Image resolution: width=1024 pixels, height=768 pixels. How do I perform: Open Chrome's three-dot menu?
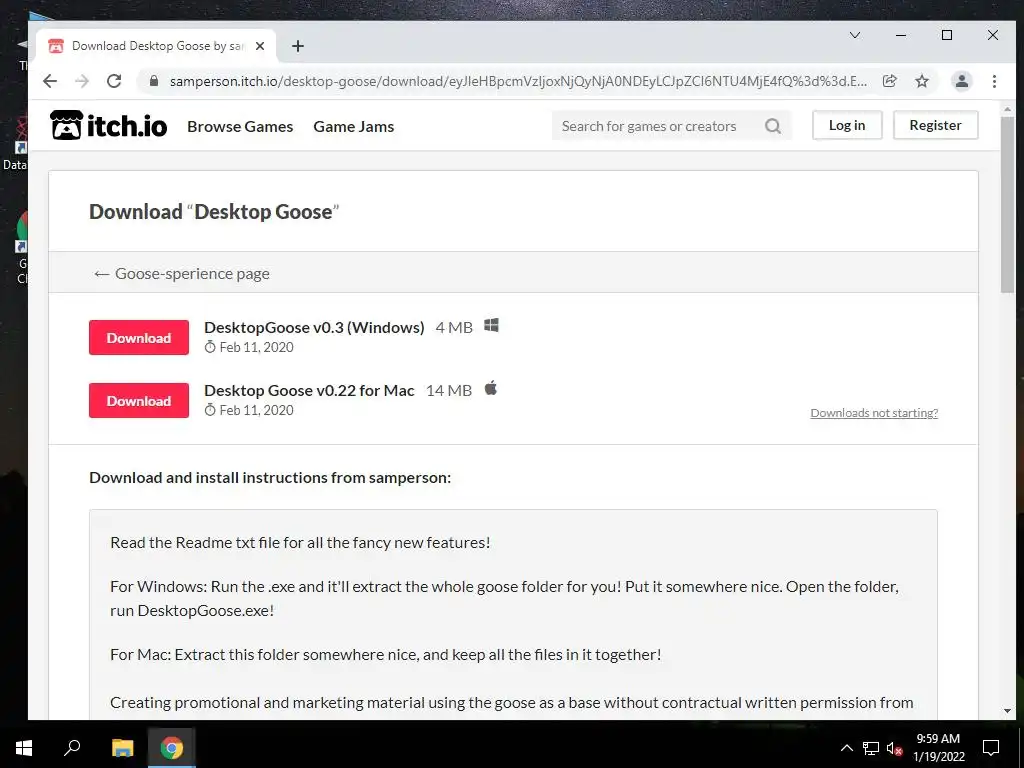(994, 81)
